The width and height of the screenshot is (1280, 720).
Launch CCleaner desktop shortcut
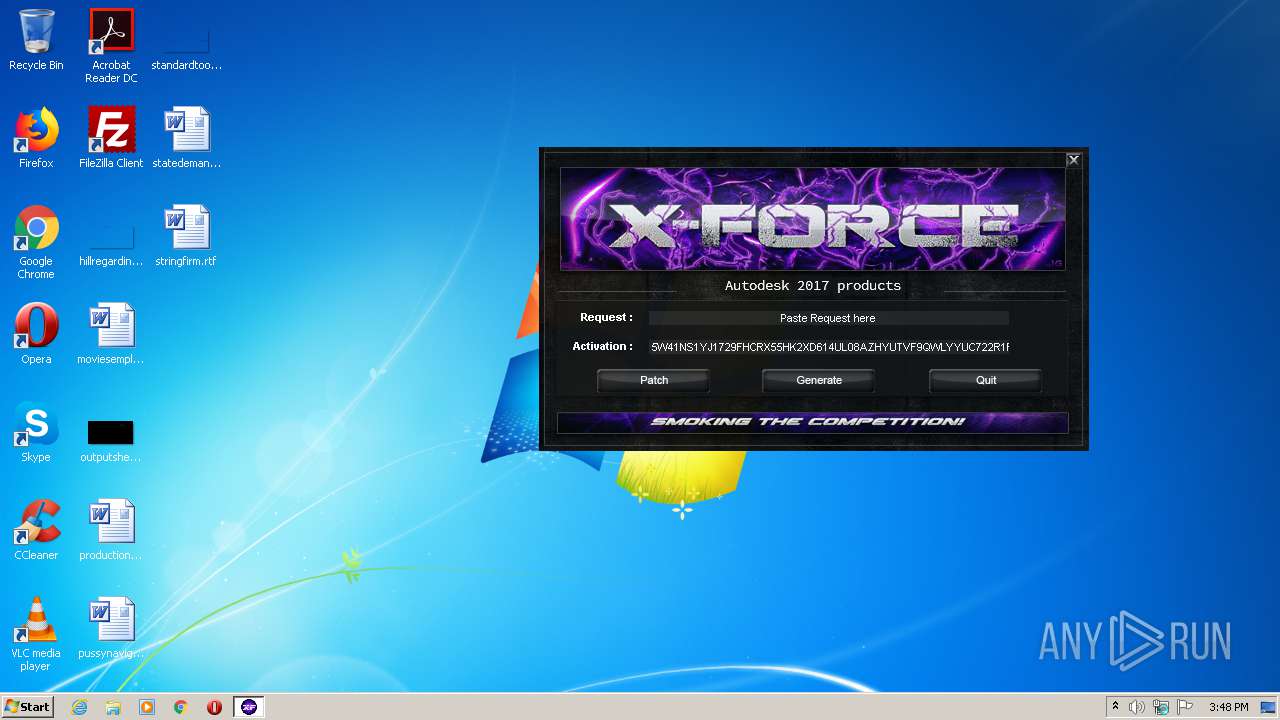tap(36, 530)
